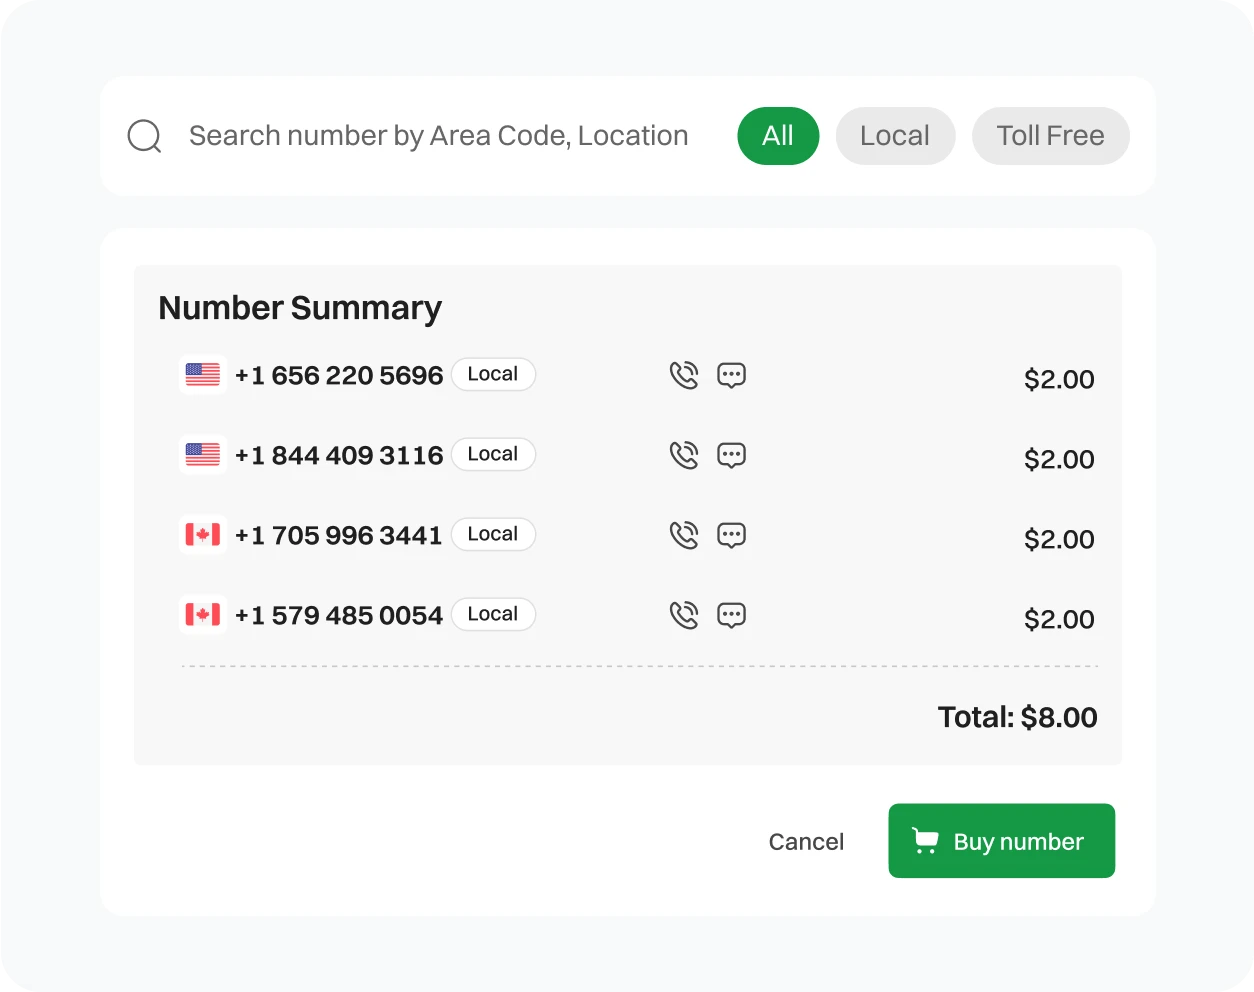Select the Local badge next to +1 705 996 3441

(493, 534)
